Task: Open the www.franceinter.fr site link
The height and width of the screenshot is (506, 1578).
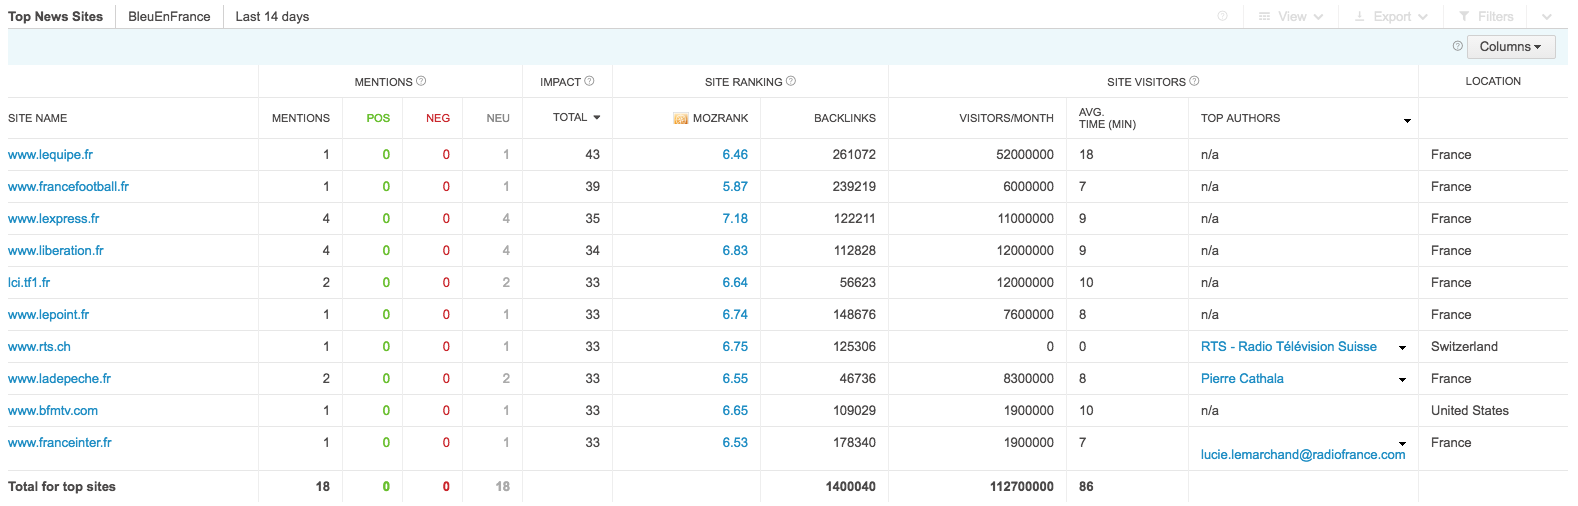Action: tap(60, 442)
